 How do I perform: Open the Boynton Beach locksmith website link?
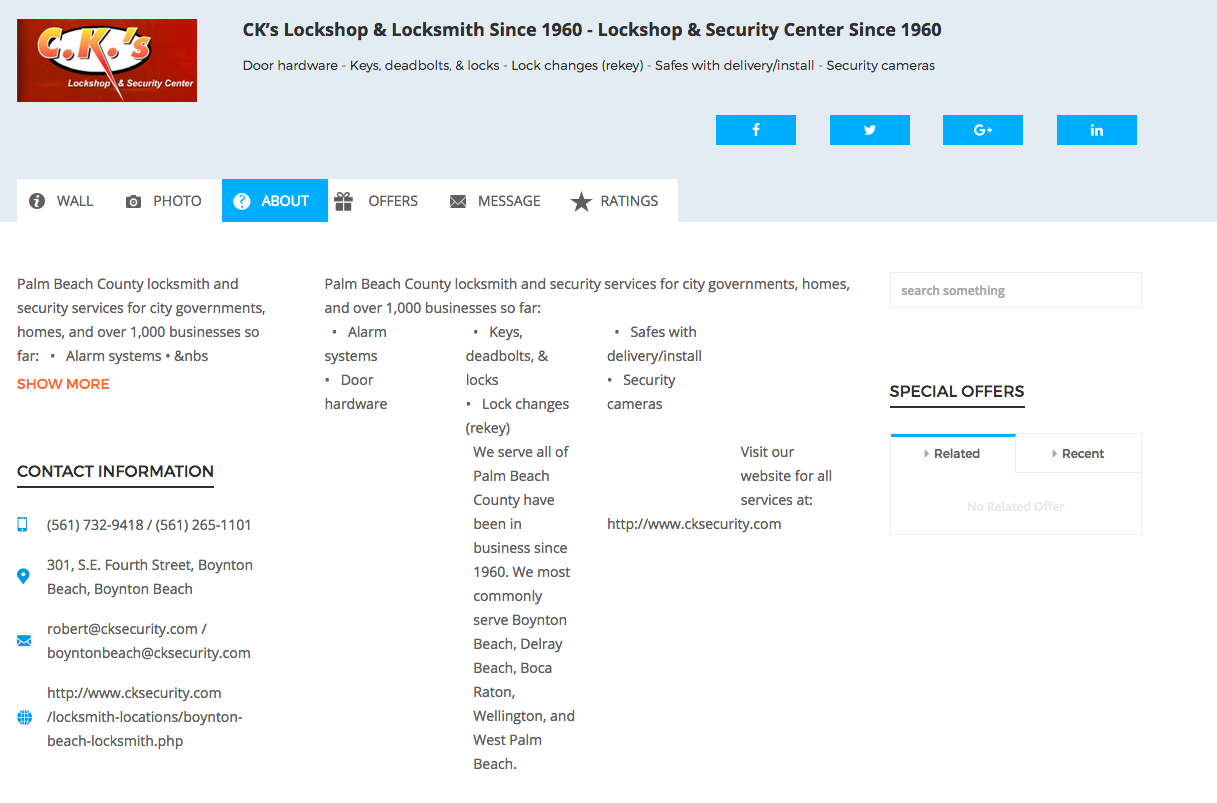coord(145,717)
